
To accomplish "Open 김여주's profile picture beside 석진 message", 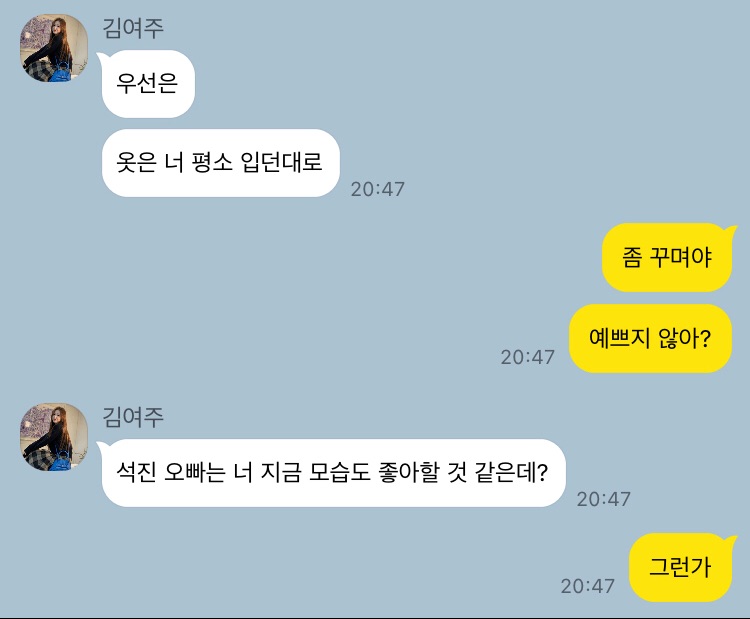I will (x=54, y=437).
